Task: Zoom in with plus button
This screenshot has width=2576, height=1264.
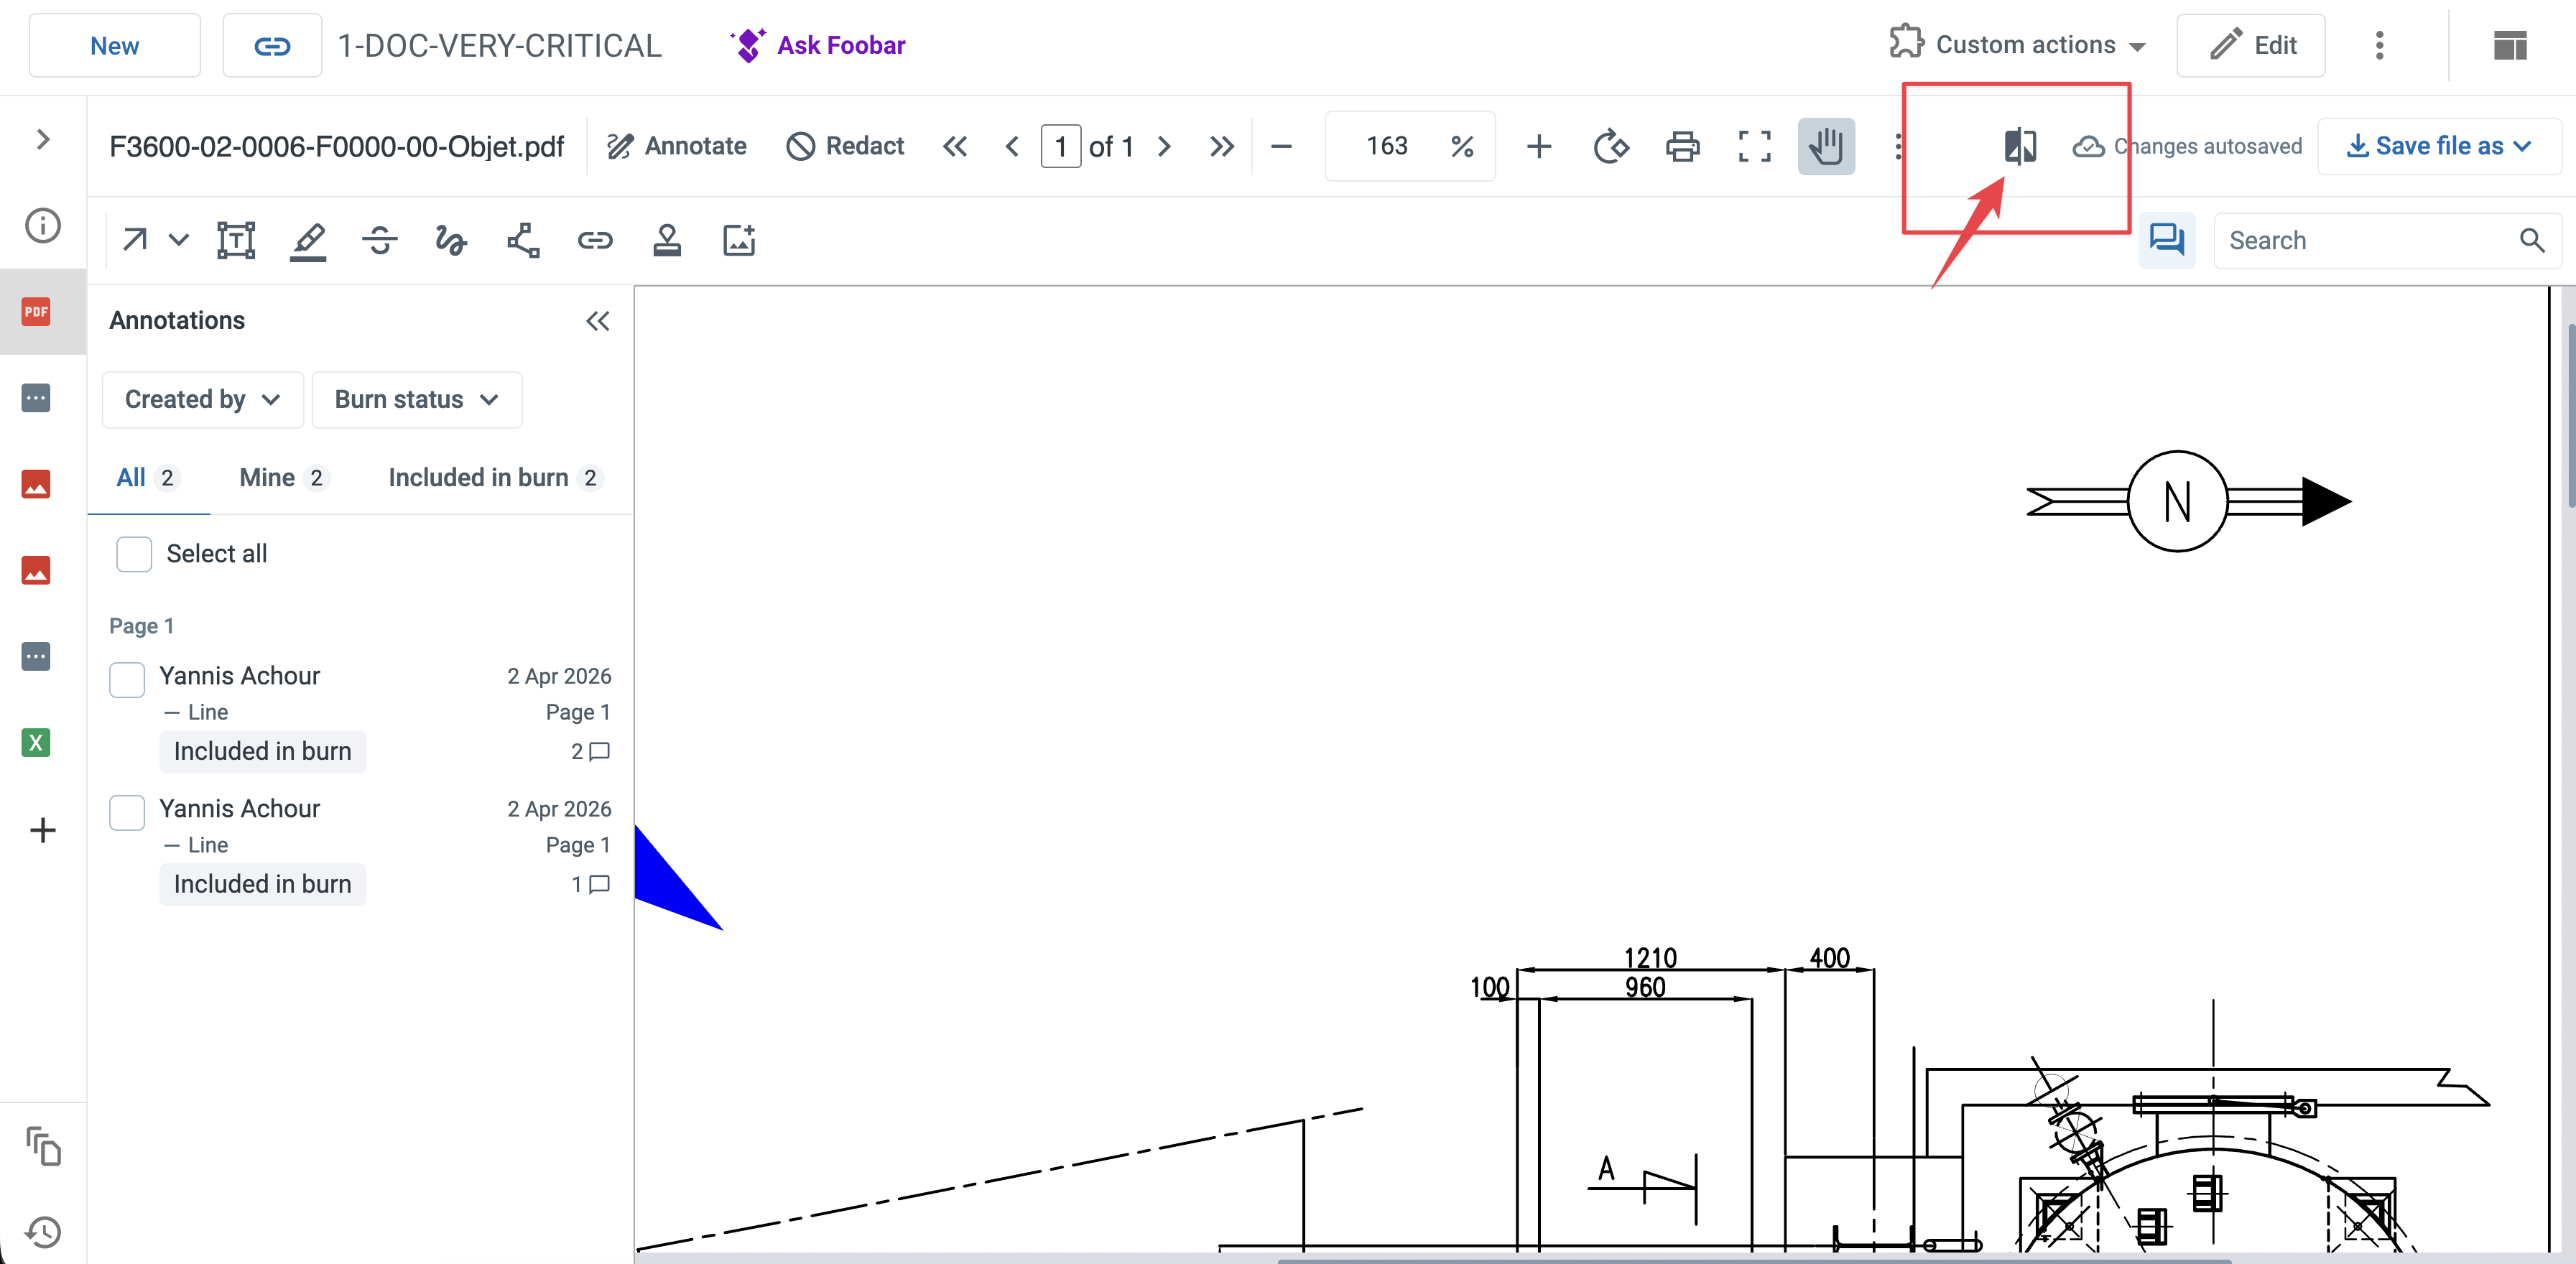Action: (x=1539, y=147)
